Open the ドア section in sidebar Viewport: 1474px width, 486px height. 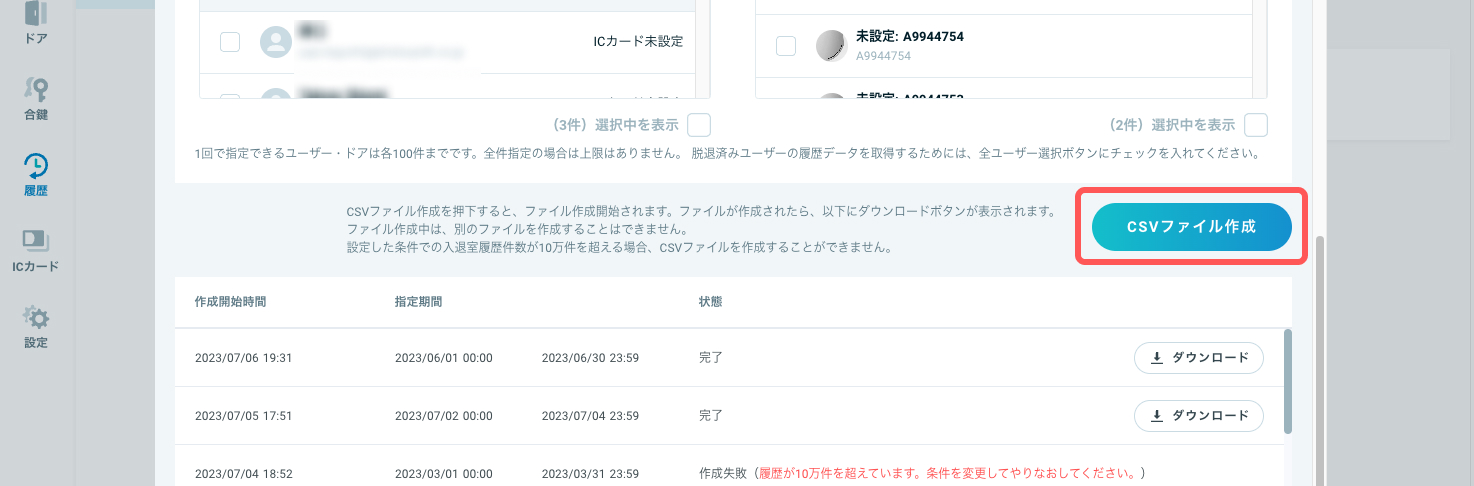36,23
